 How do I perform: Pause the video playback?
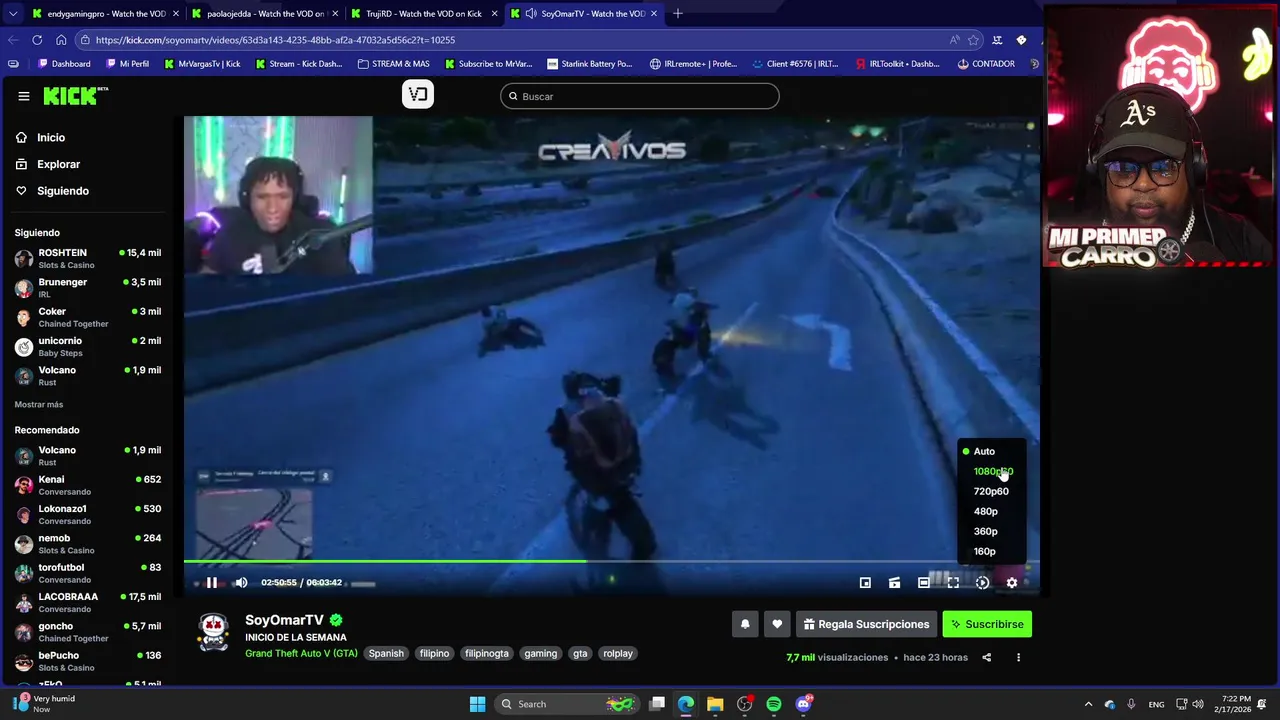click(211, 583)
